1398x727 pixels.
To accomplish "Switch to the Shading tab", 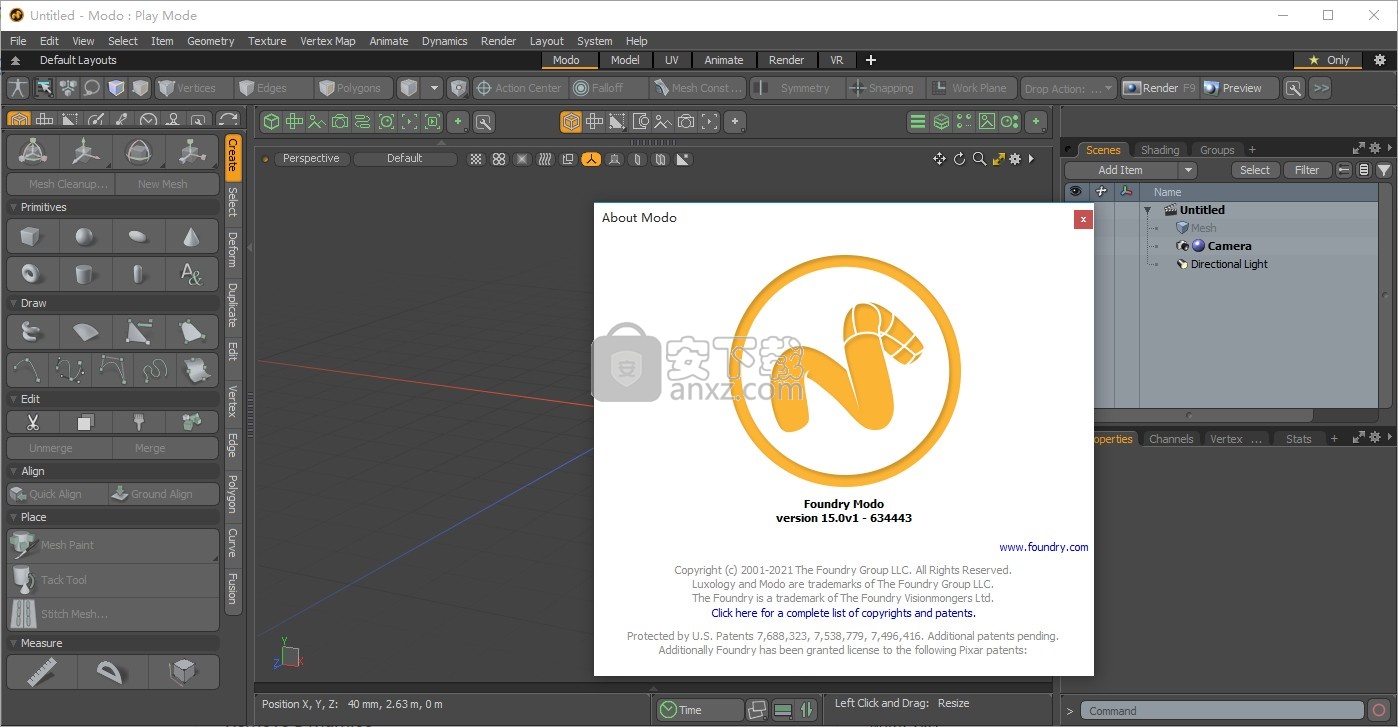I will (x=1160, y=150).
